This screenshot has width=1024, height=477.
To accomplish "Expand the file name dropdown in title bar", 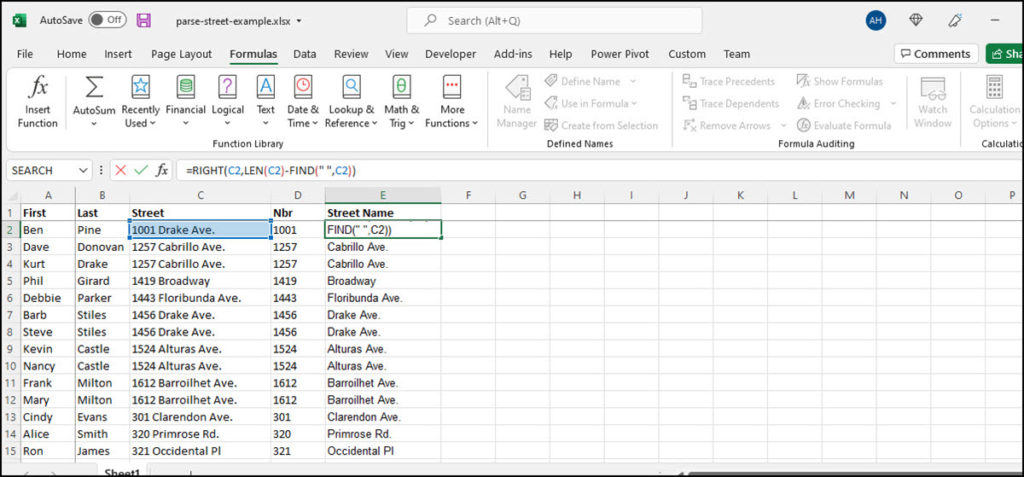I will coord(299,21).
